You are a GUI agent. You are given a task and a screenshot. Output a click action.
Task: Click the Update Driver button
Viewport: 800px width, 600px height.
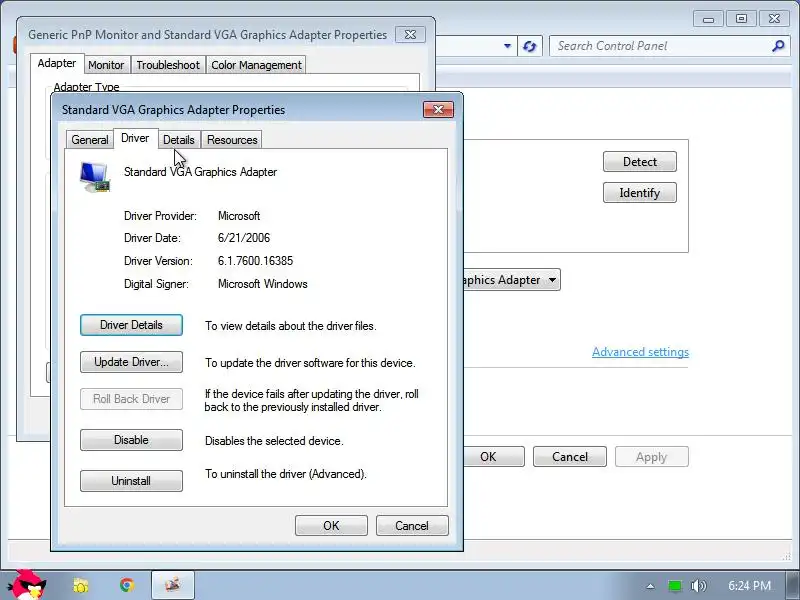pos(131,362)
